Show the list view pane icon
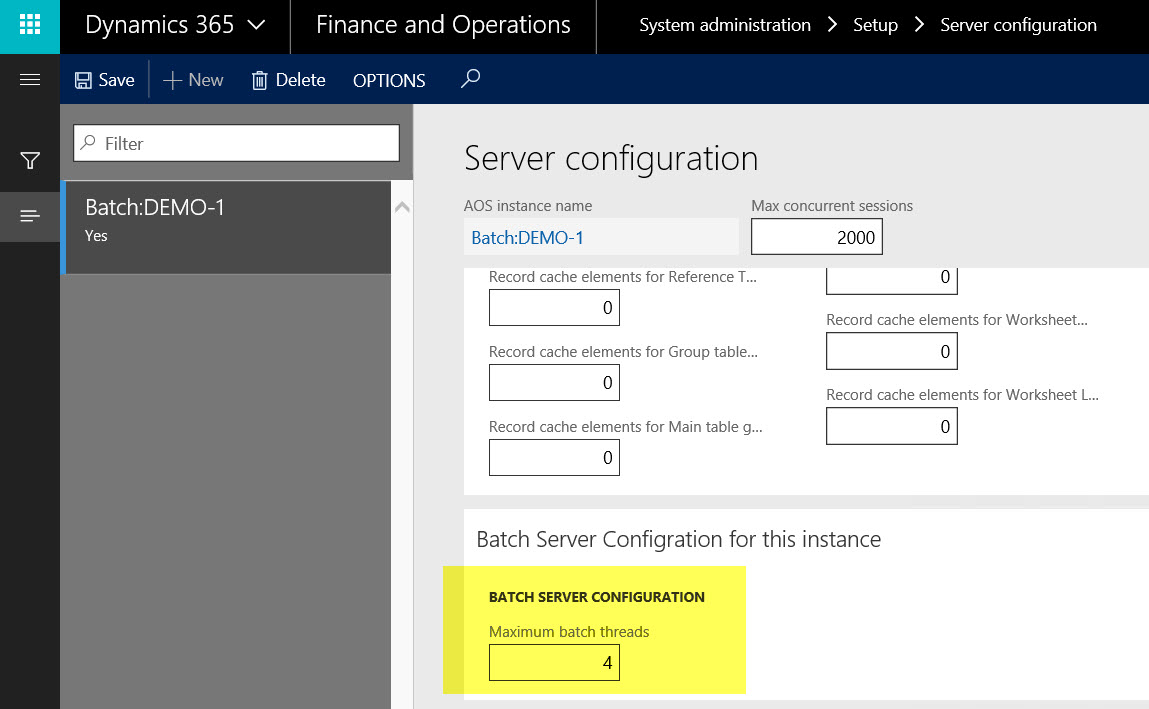This screenshot has width=1149, height=709. 30,216
